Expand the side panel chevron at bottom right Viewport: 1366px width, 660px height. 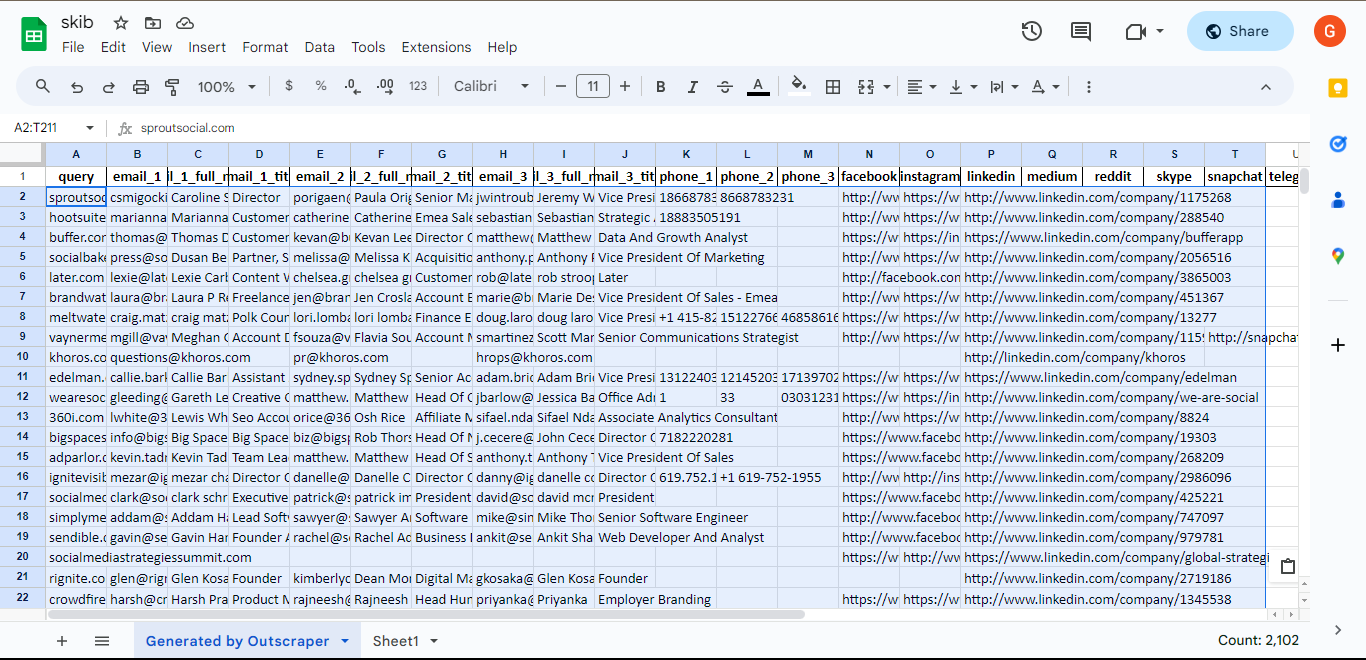point(1338,630)
